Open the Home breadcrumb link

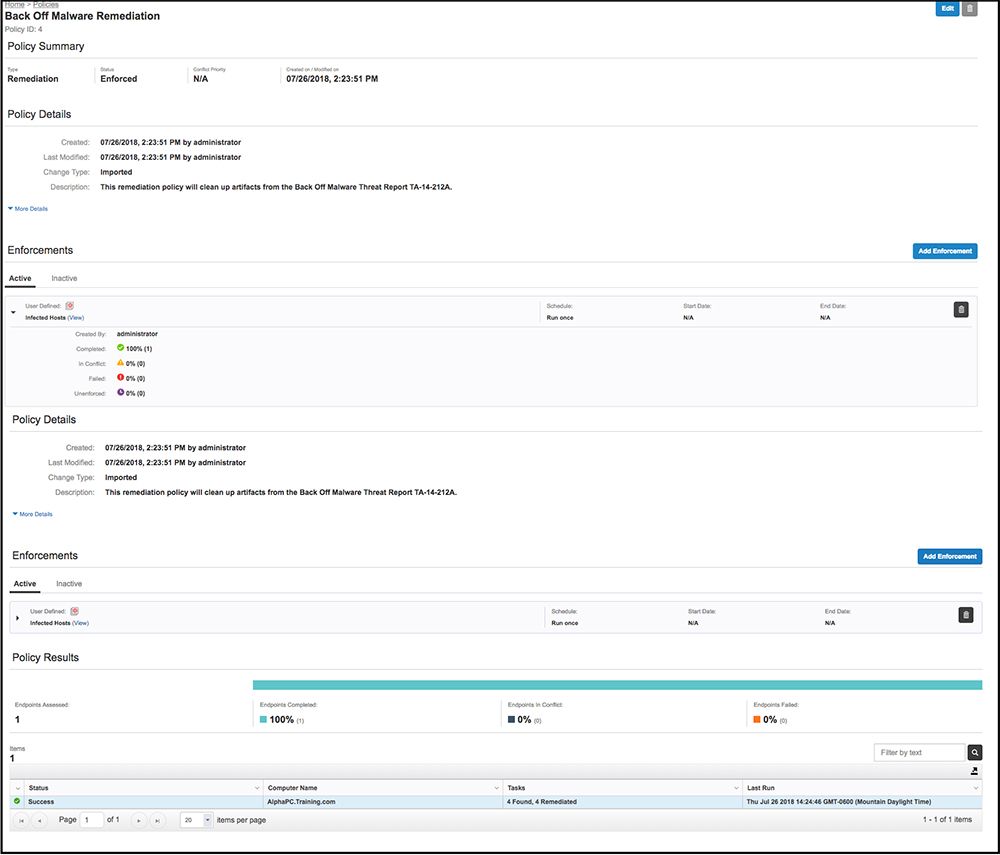click(14, 4)
